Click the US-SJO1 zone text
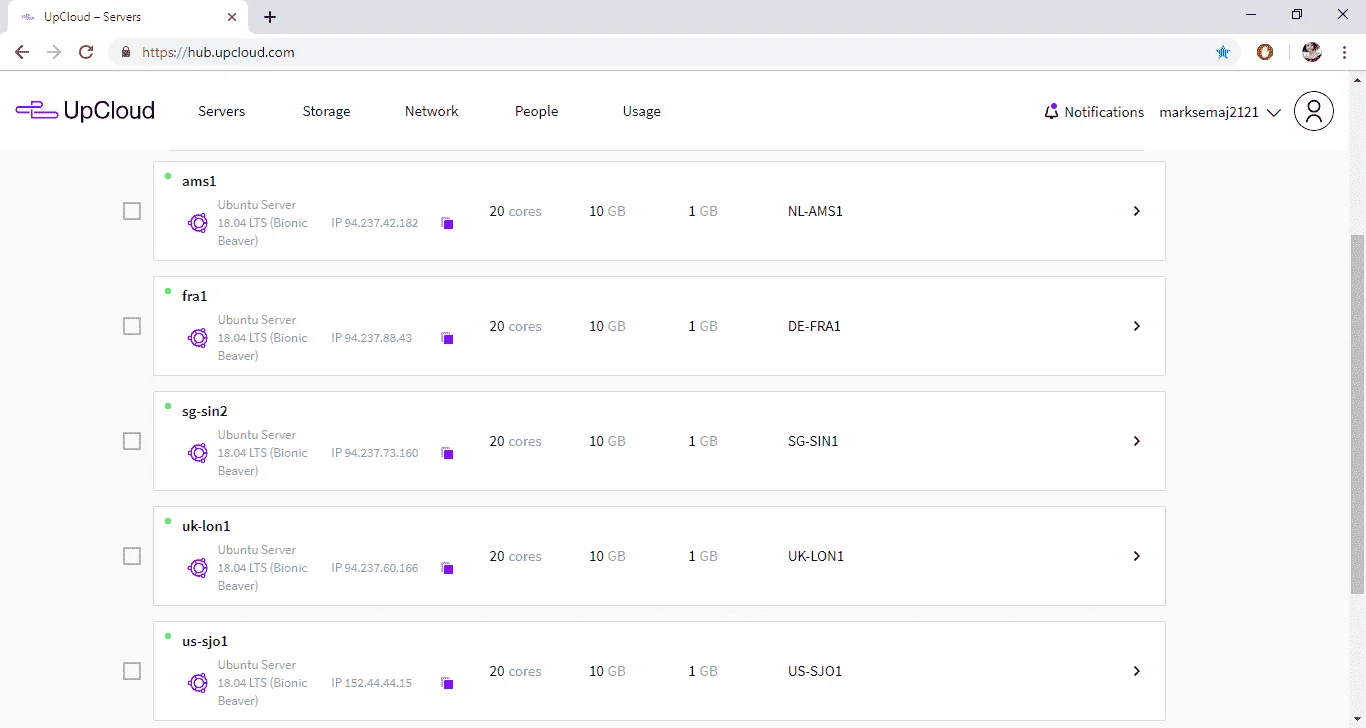 [815, 671]
